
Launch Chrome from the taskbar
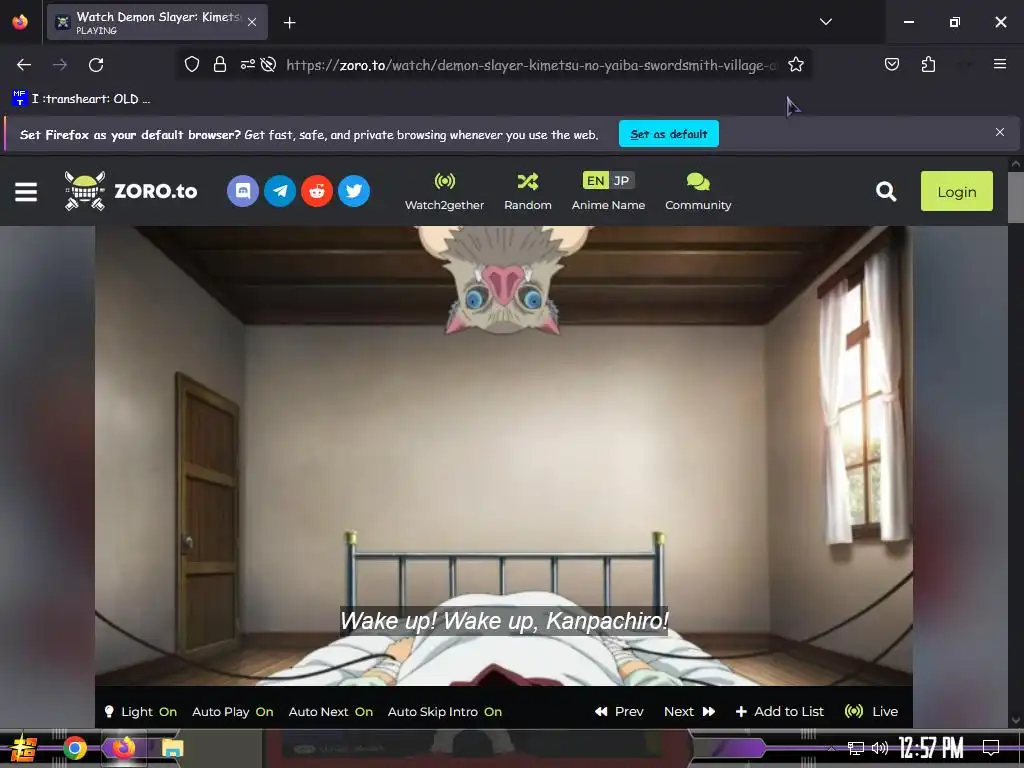click(74, 748)
